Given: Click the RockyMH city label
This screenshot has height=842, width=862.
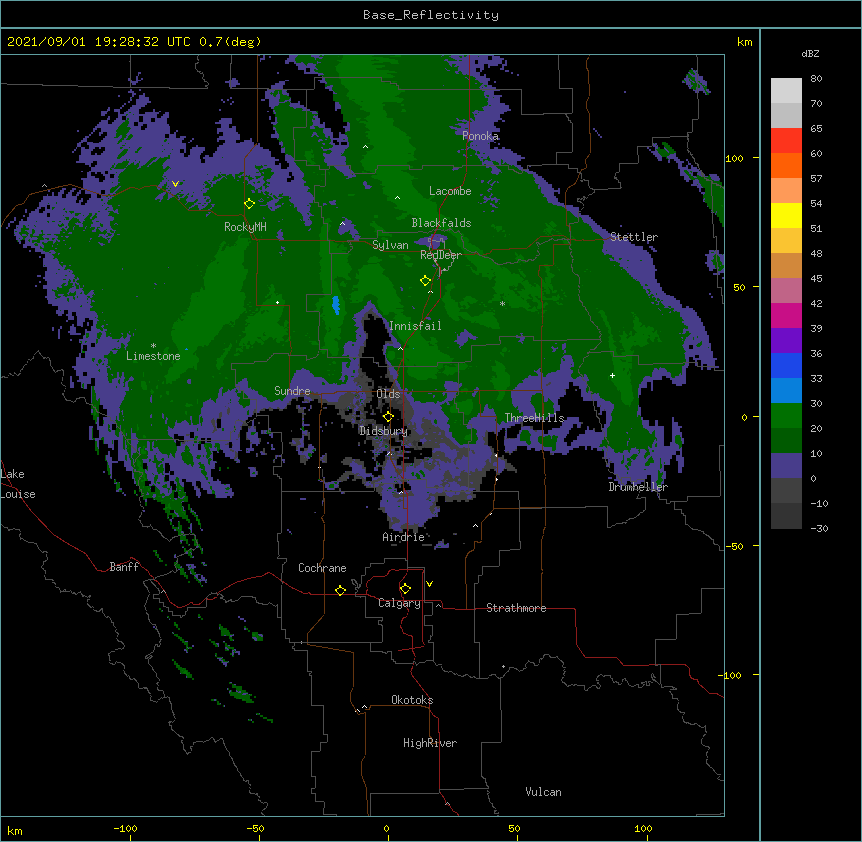Looking at the screenshot, I should click(x=245, y=227).
